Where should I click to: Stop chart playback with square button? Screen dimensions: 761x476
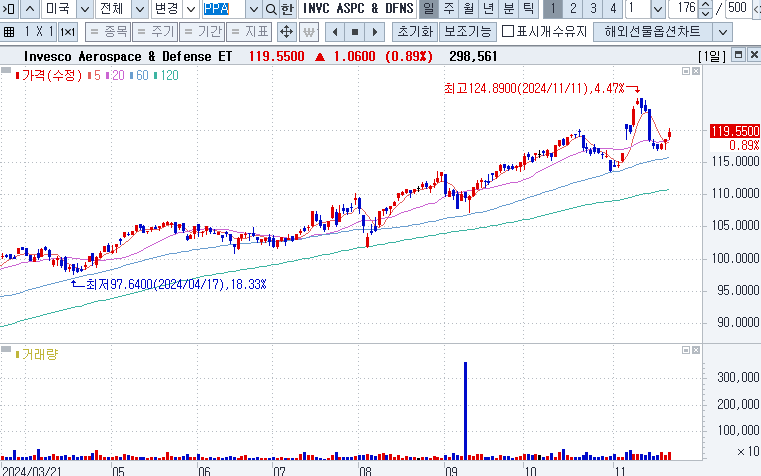tap(355, 32)
